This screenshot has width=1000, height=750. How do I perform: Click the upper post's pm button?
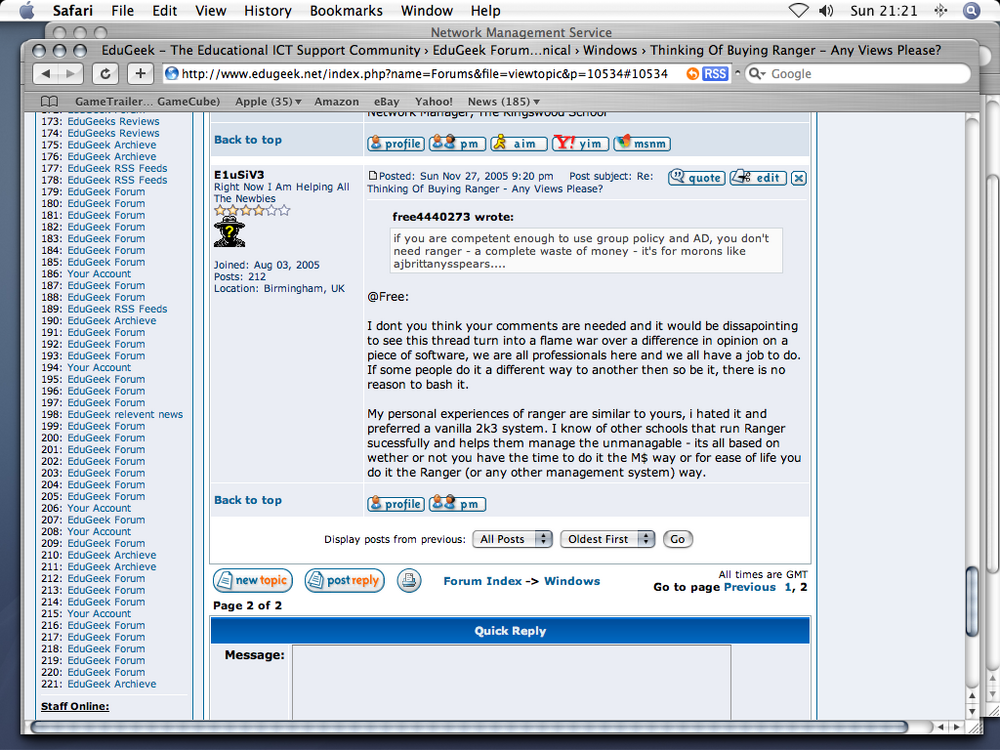point(457,143)
